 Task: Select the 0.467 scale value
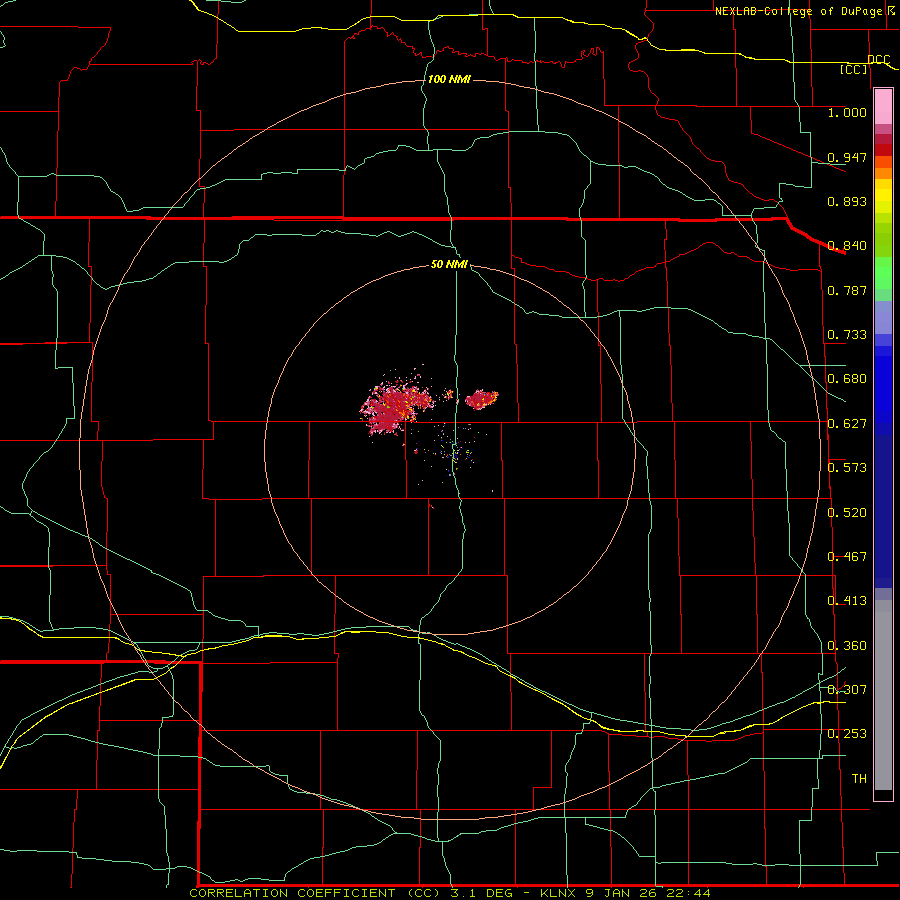tap(847, 556)
